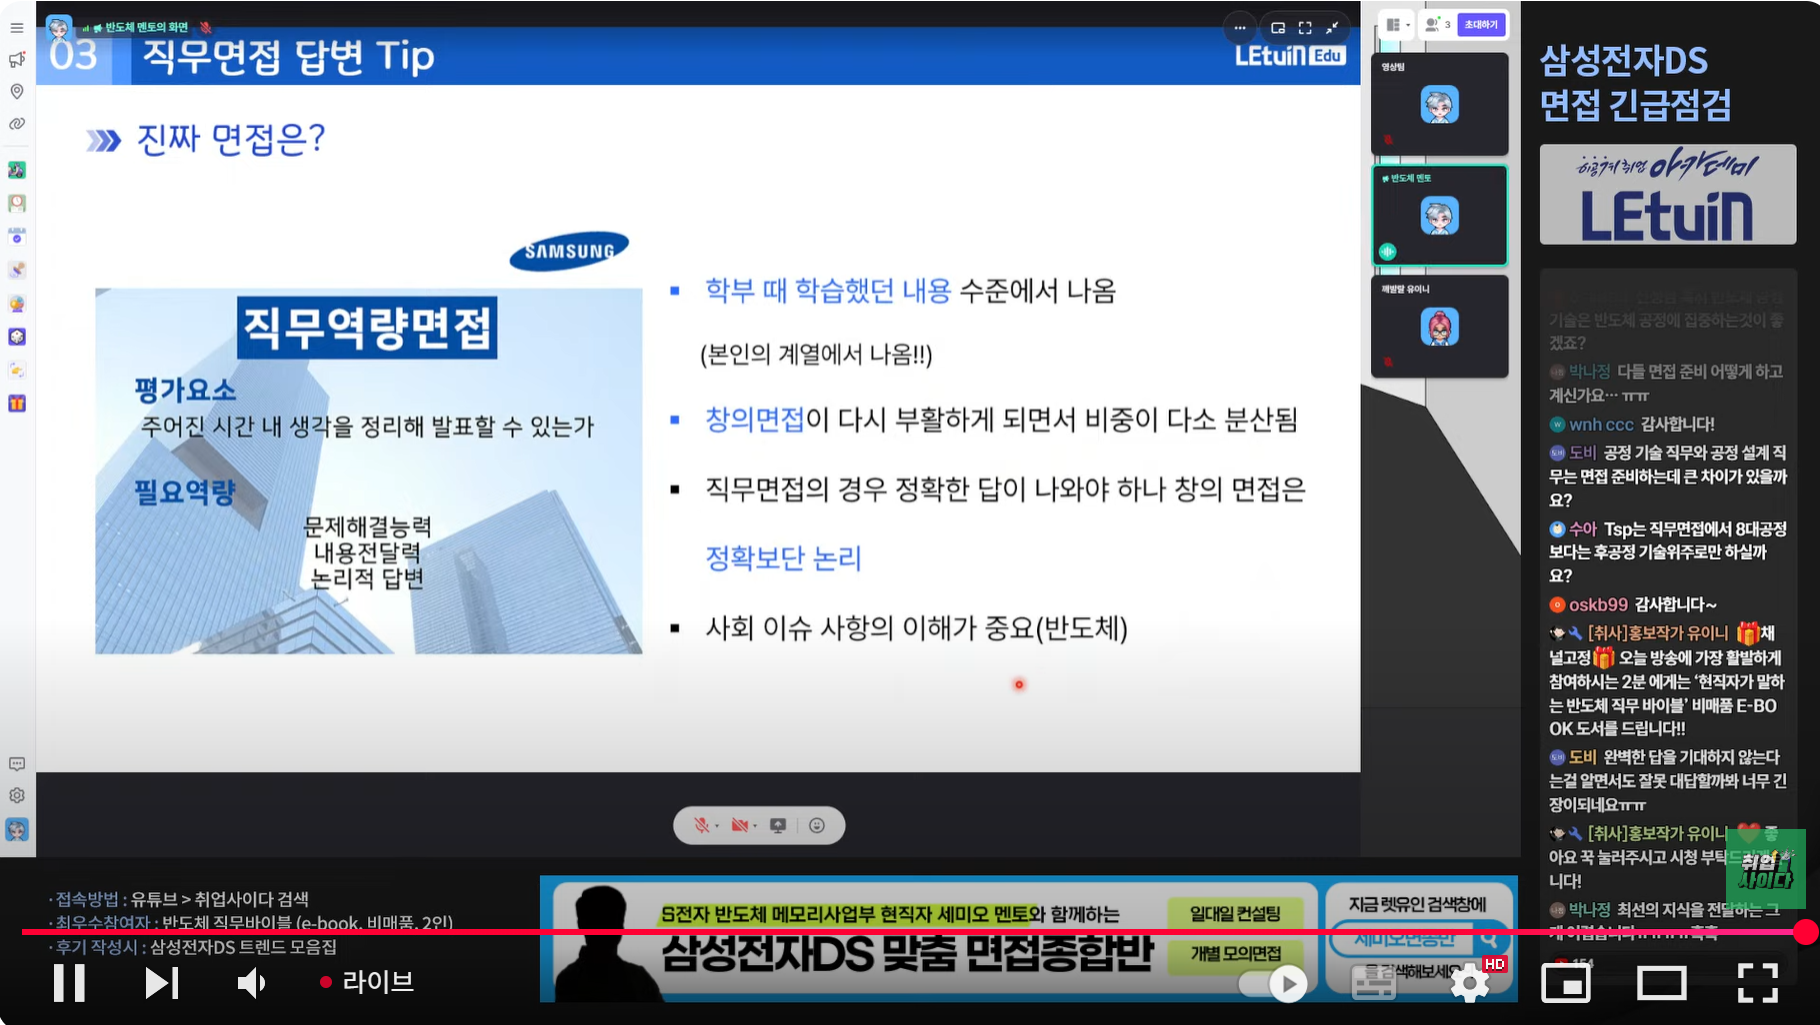This screenshot has height=1025, width=1820.
Task: Toggle the autoplay switch
Action: [x=1273, y=984]
